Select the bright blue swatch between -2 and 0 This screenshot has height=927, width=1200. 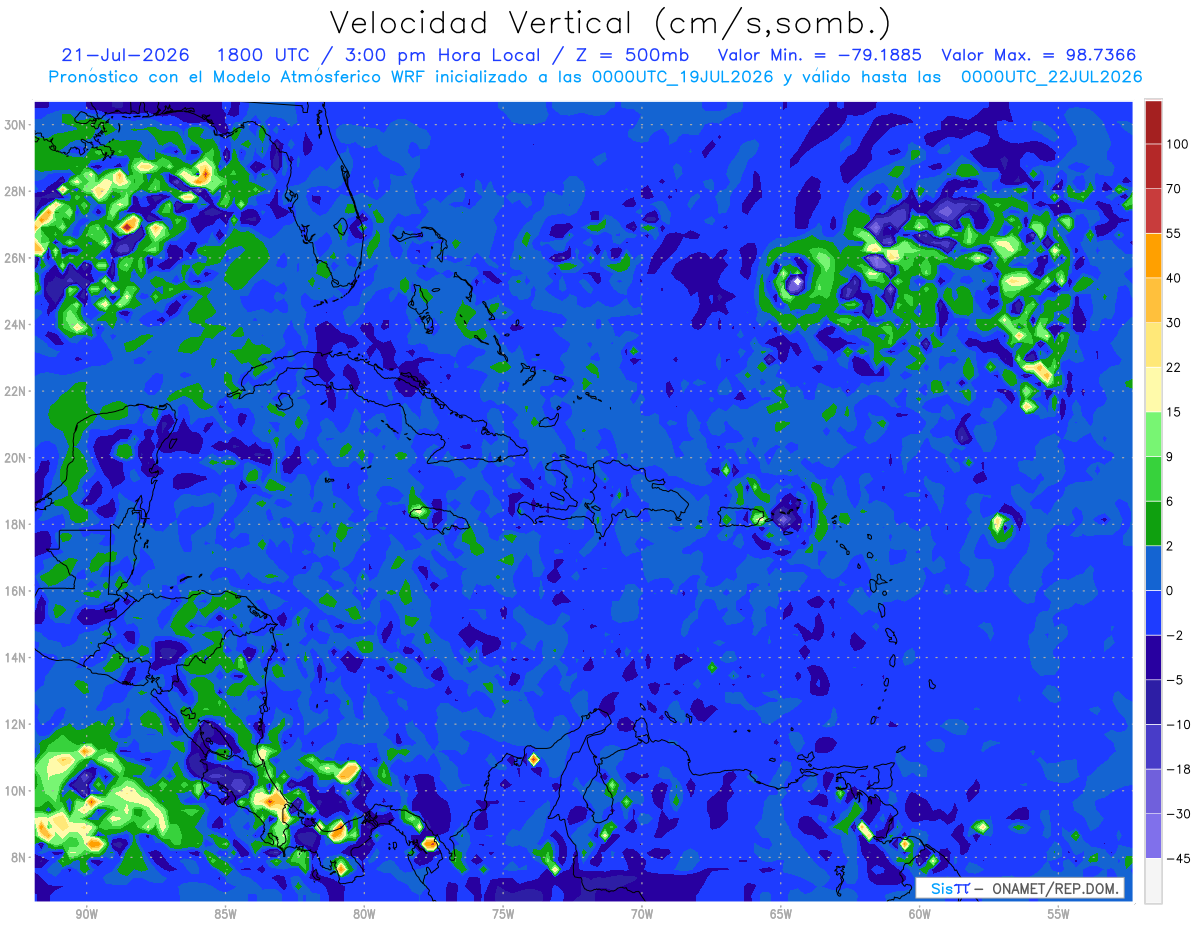click(1153, 612)
